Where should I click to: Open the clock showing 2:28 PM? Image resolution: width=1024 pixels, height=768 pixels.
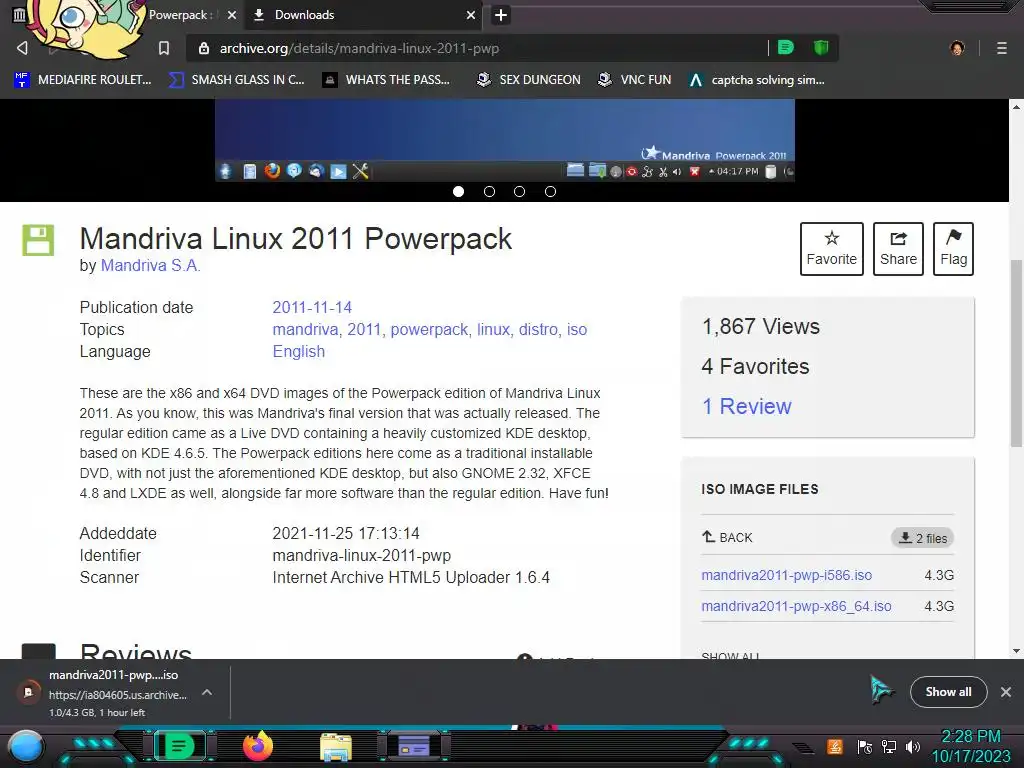click(x=970, y=746)
